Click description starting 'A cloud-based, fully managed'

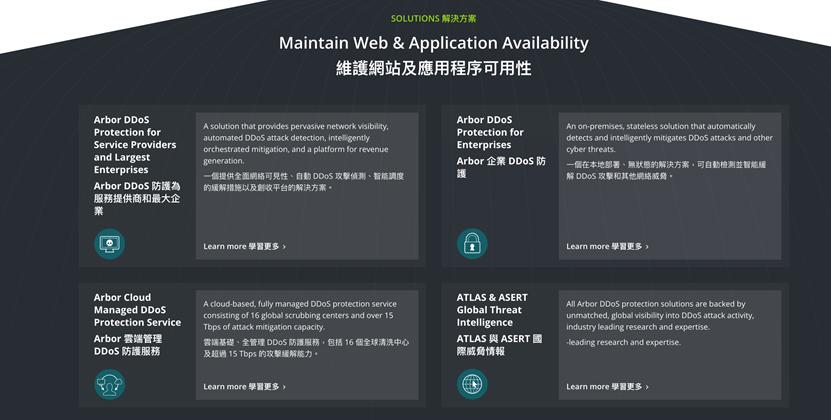(300, 316)
